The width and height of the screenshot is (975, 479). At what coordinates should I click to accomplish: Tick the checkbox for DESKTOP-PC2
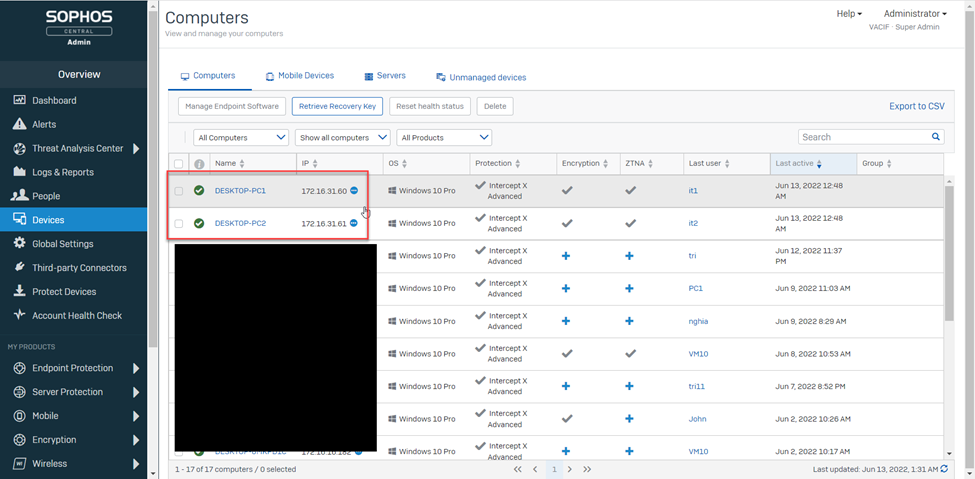(179, 223)
